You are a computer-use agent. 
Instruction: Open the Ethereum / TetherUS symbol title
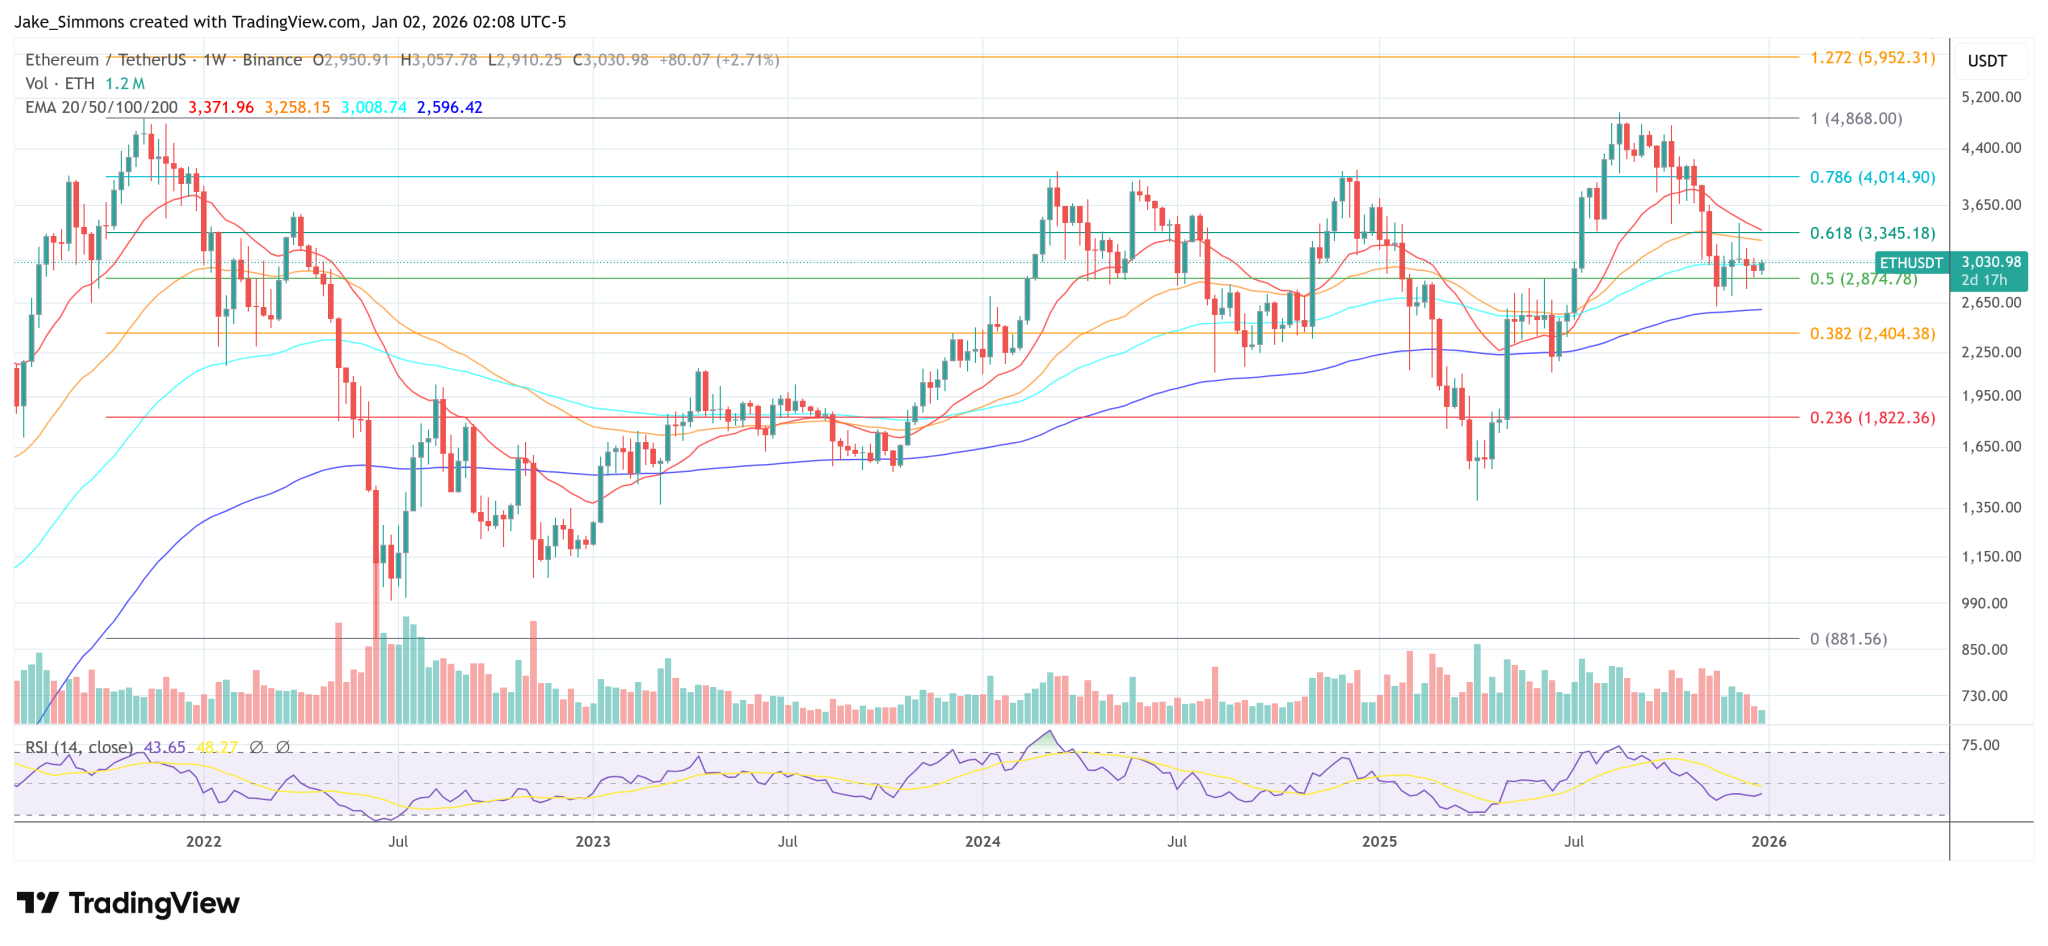click(x=105, y=60)
